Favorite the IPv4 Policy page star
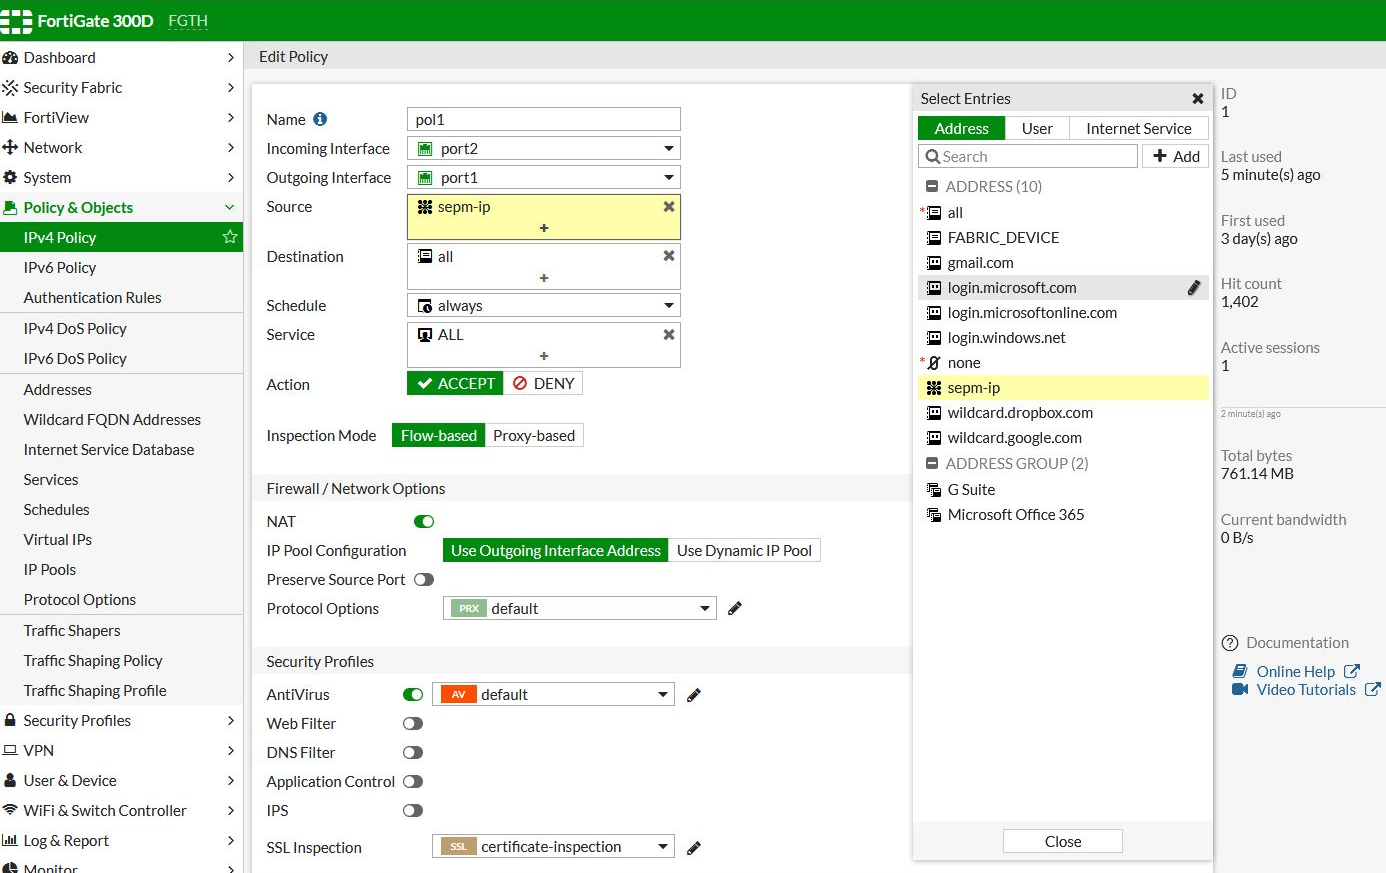 tap(230, 237)
